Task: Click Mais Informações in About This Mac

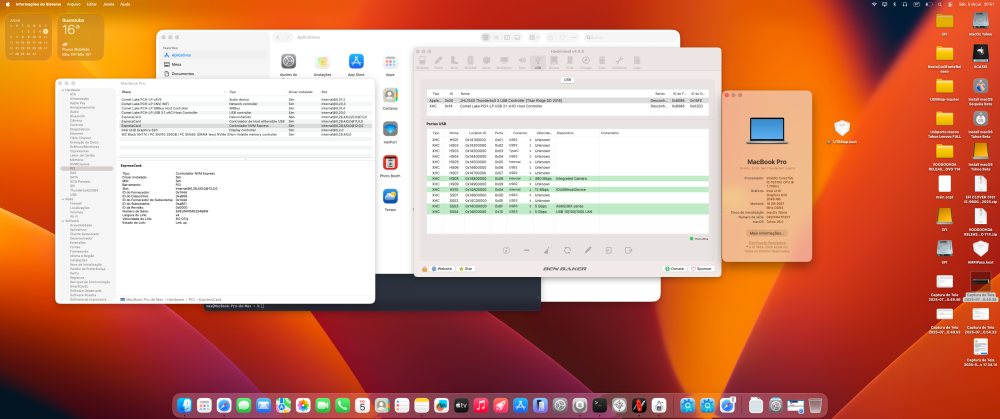Action: 767,233
